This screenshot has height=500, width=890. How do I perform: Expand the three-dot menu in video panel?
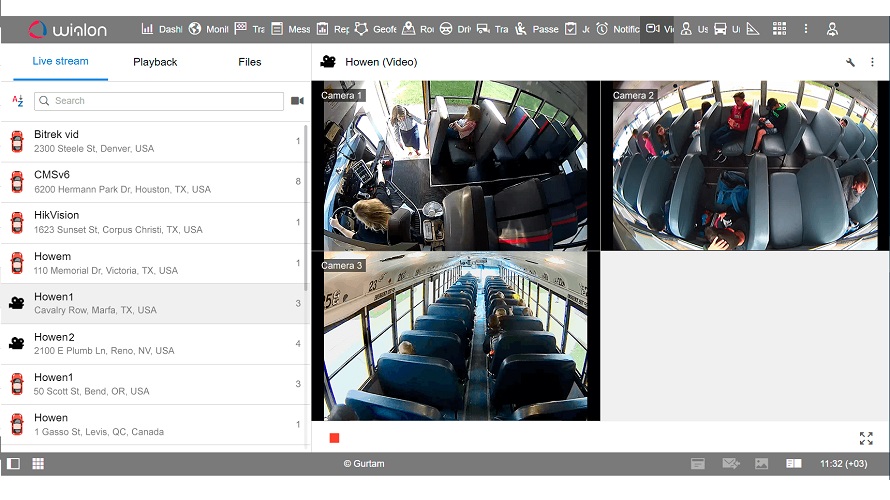(872, 62)
